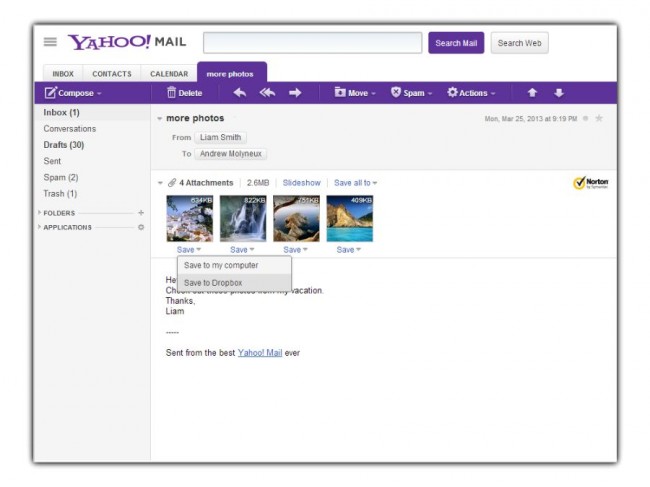Open the turquoise beach photo thumbnail
Screen dimensions: 650x487
click(x=349, y=218)
